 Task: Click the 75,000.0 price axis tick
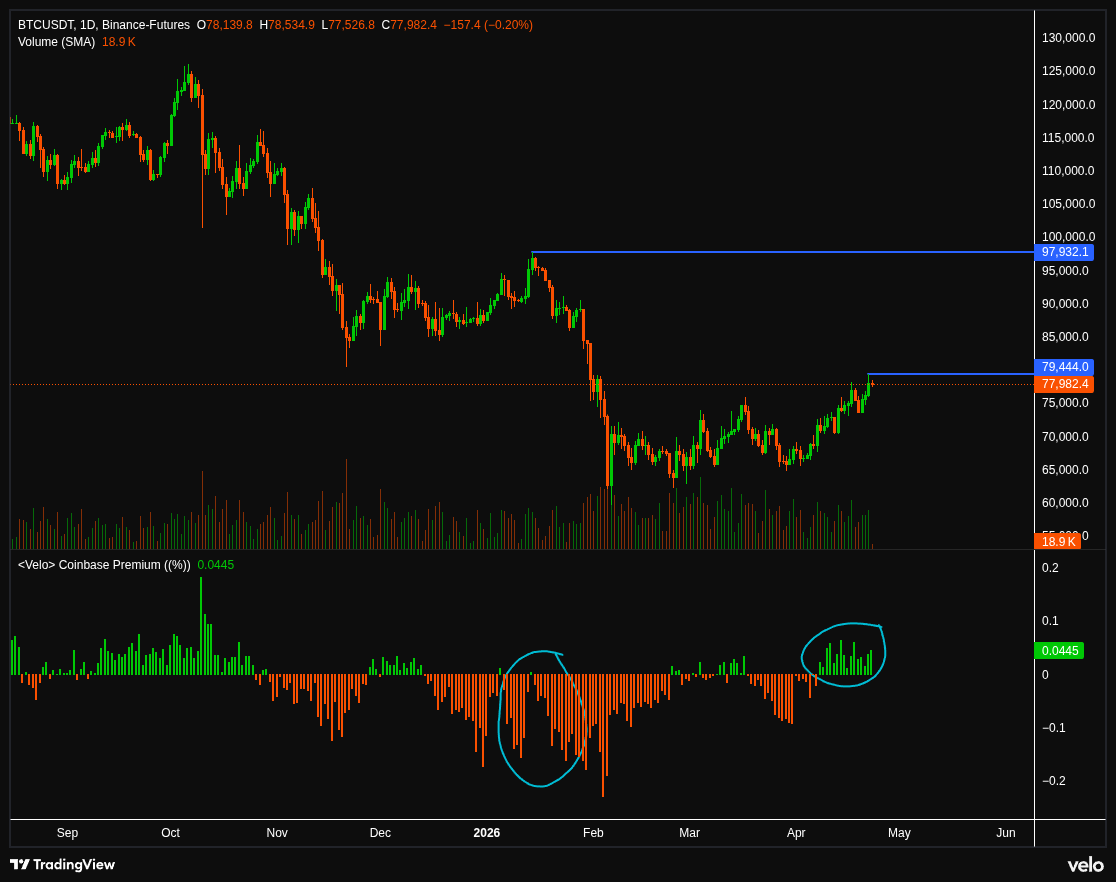tap(1065, 403)
